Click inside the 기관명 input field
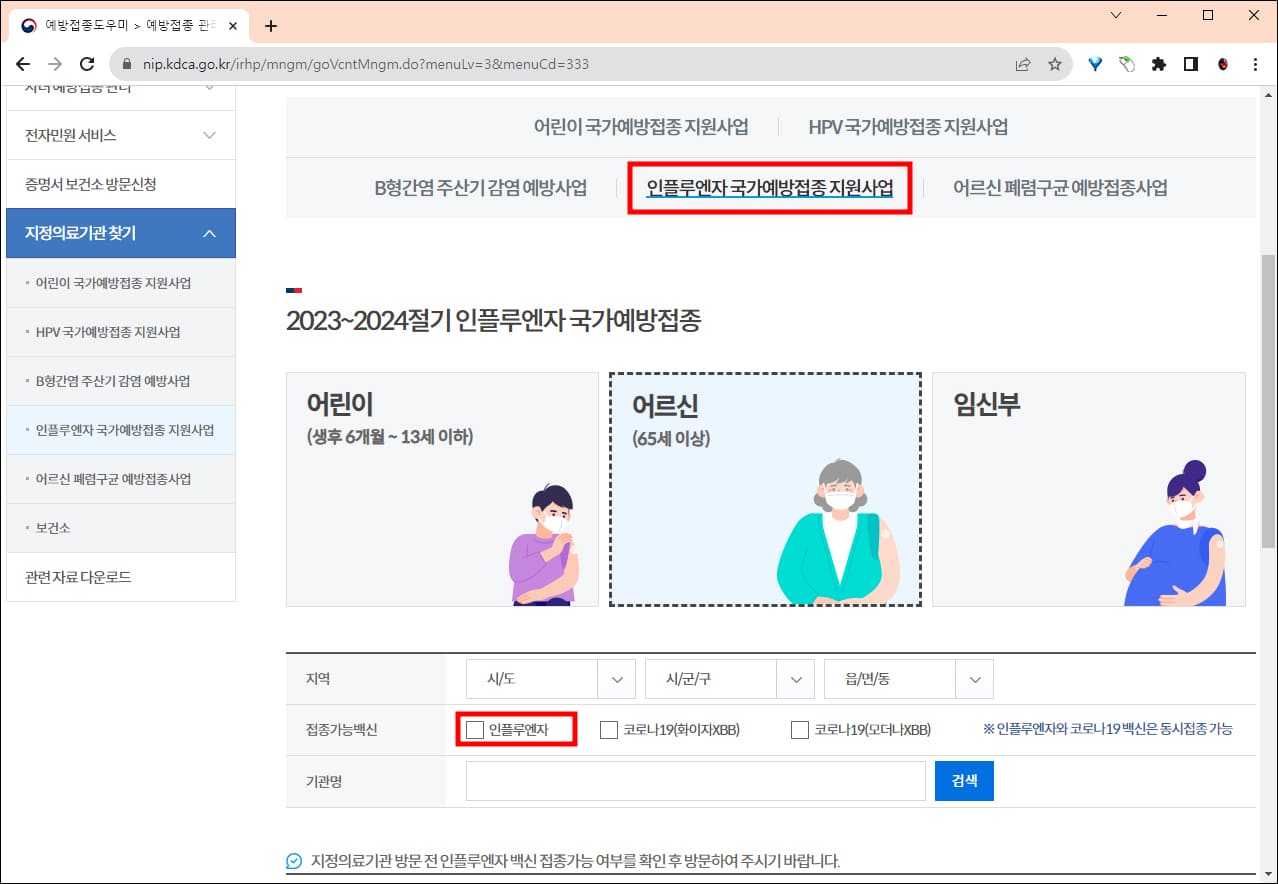Image resolution: width=1278 pixels, height=884 pixels. click(x=695, y=780)
